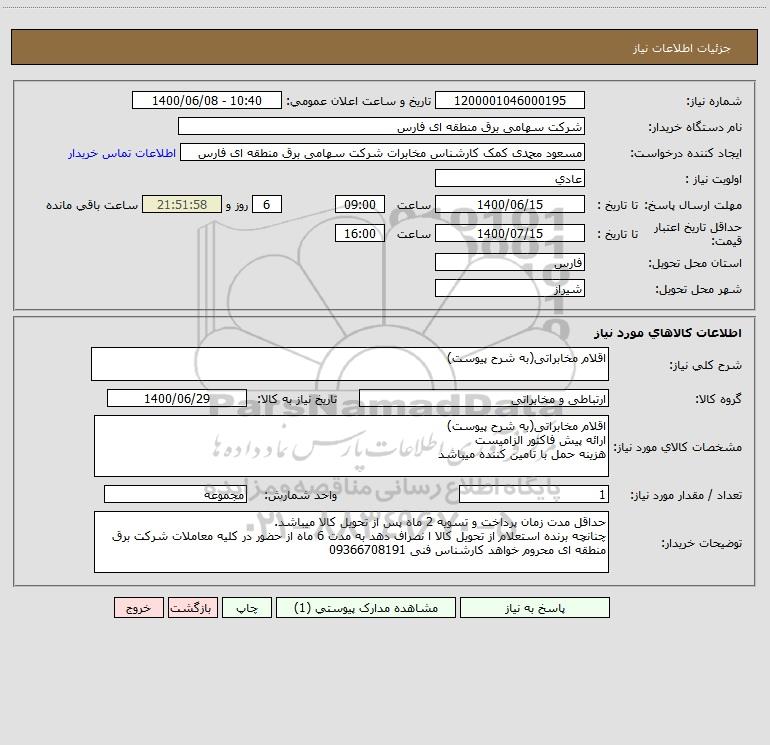Image resolution: width=770 pixels, height=745 pixels.
Task: Click the label تعداد / مقدار مورد نیاز
Action: pos(686,495)
